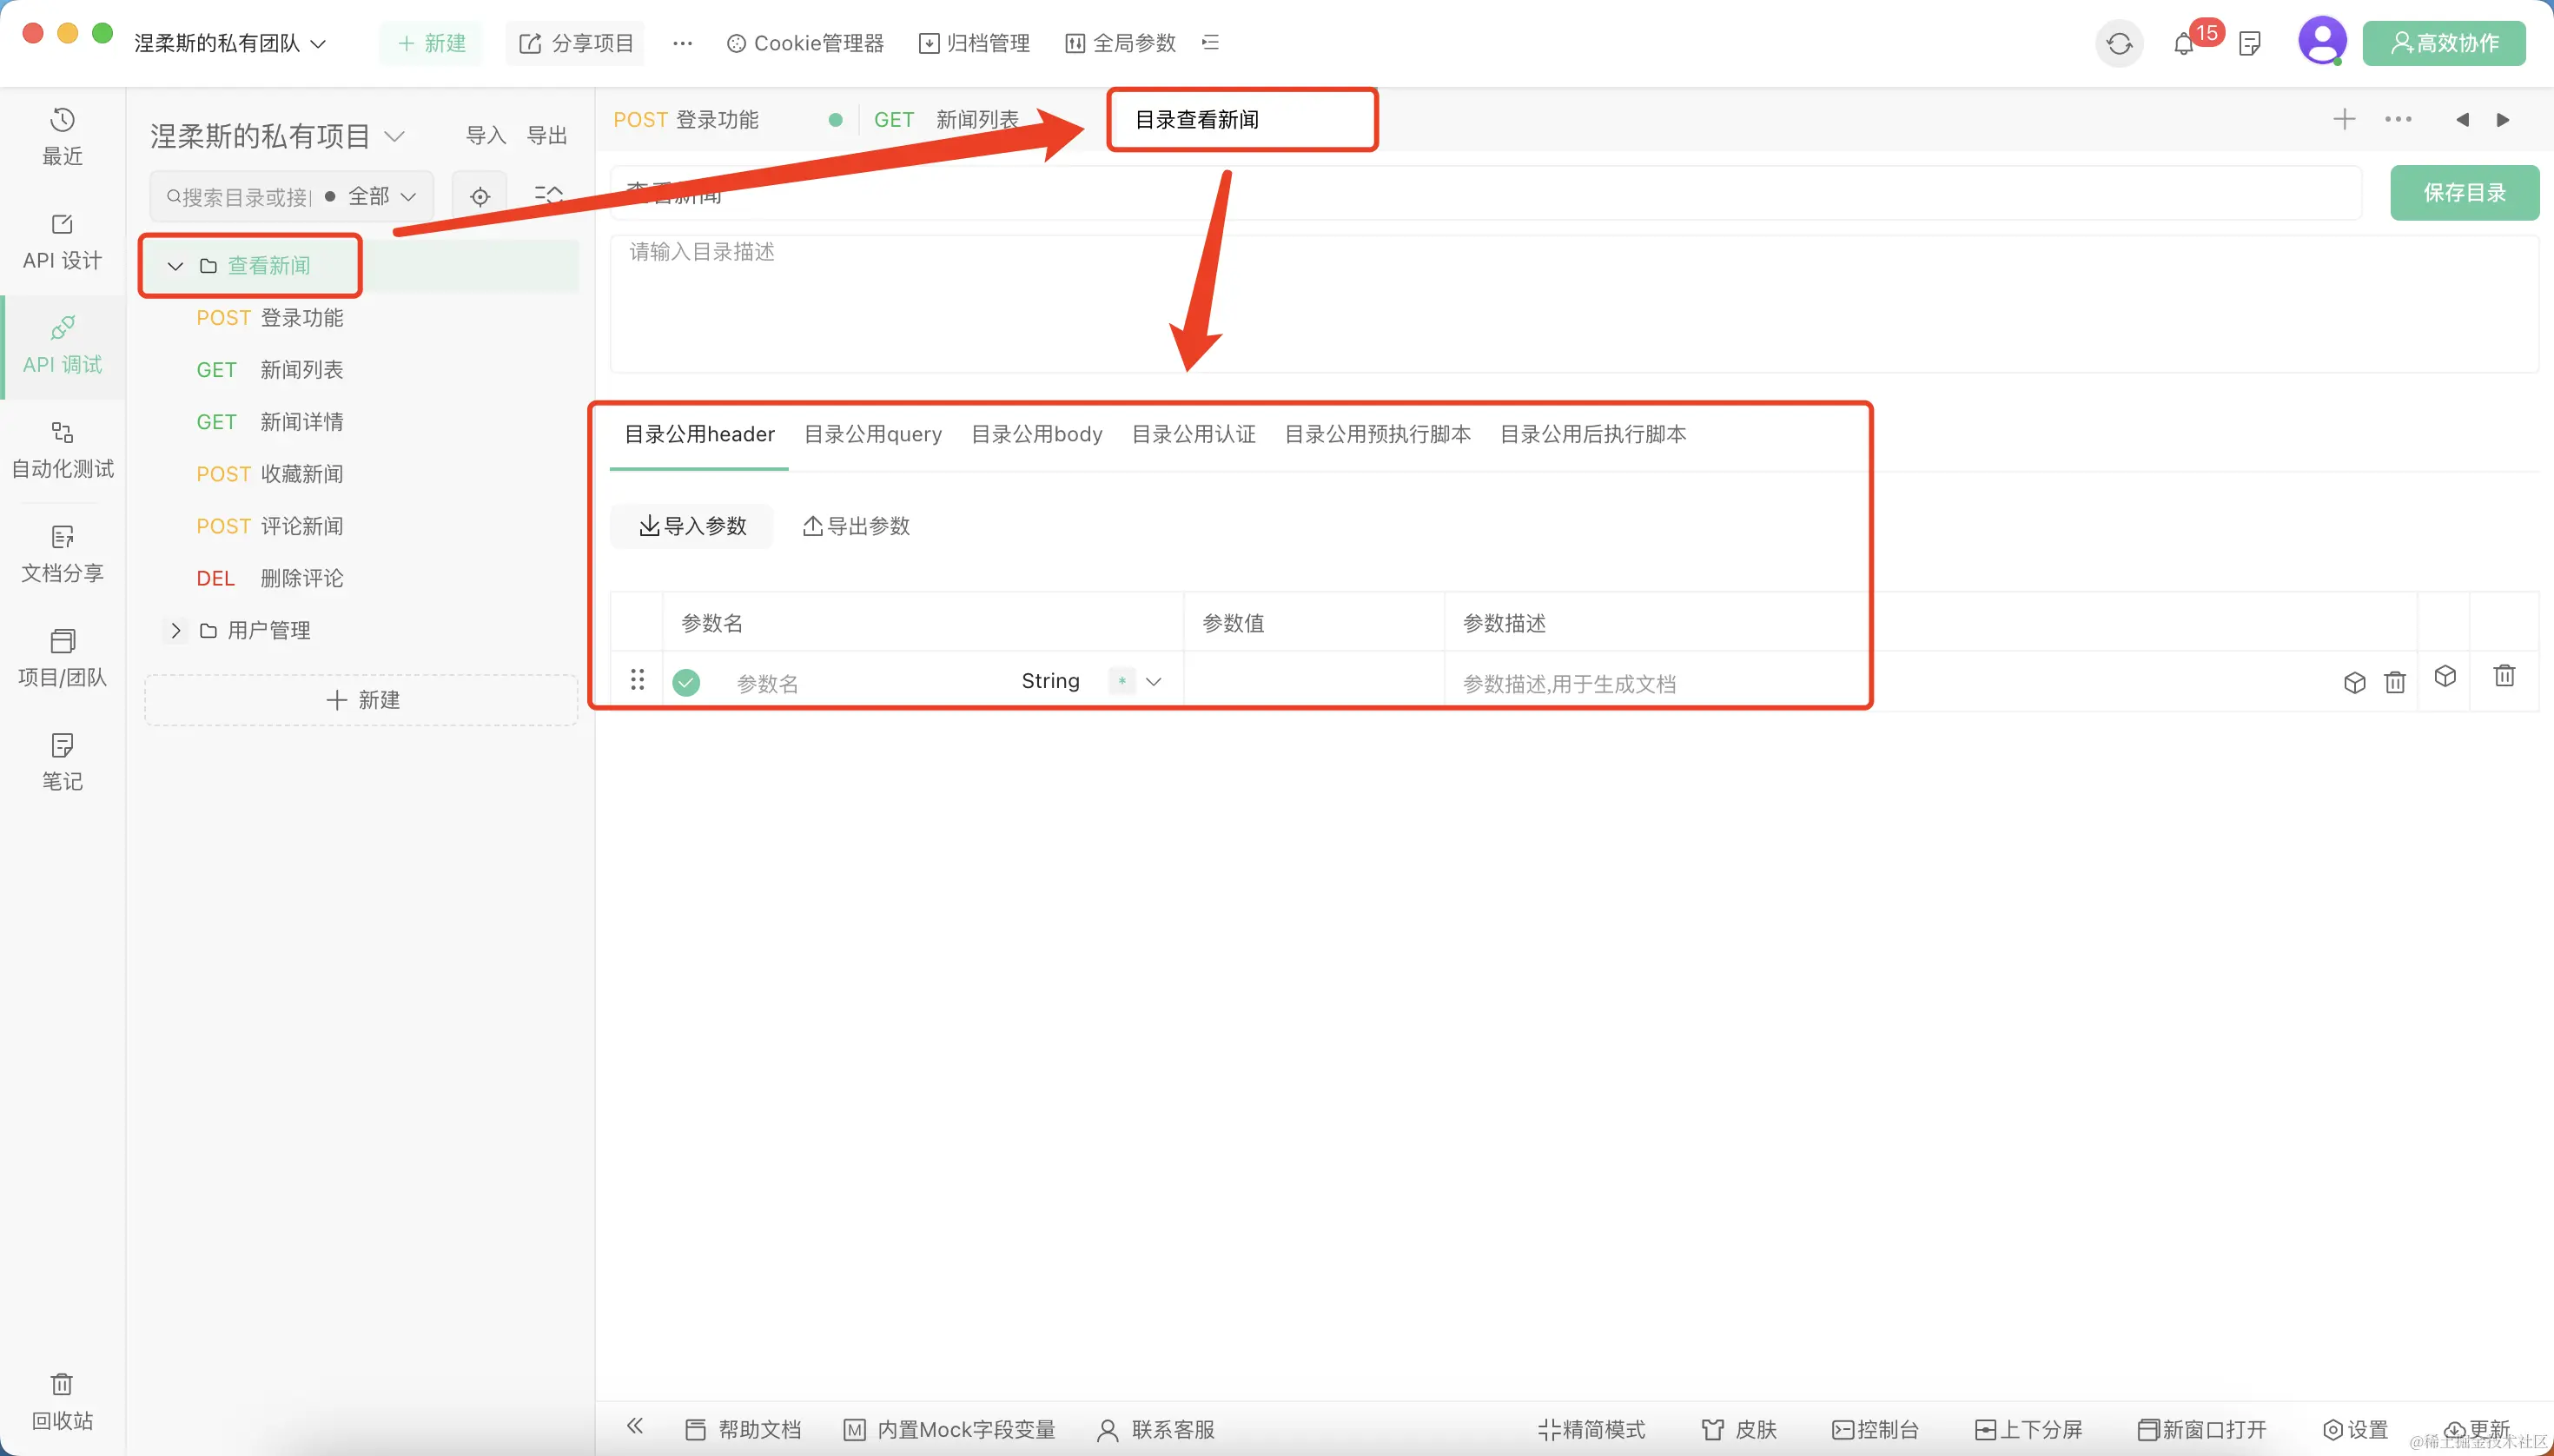Switch to 目录公用query tab
2554x1456 pixels.
872,434
